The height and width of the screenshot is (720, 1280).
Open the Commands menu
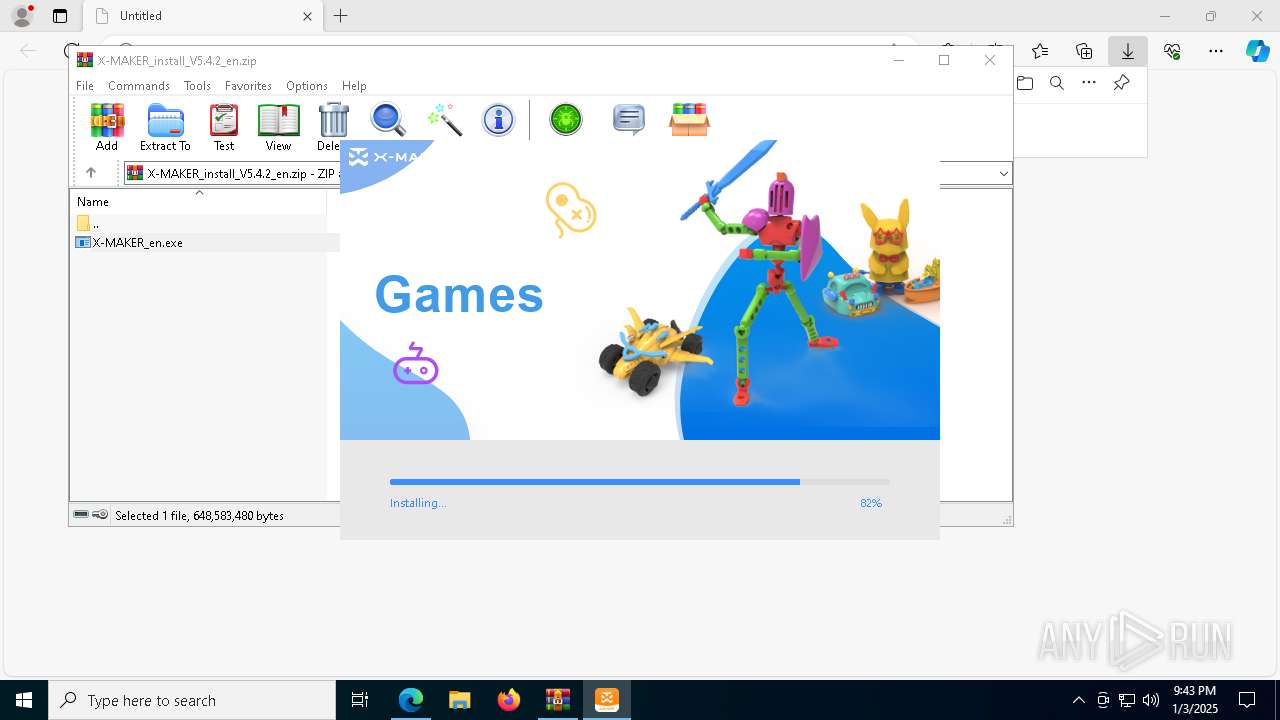click(139, 86)
